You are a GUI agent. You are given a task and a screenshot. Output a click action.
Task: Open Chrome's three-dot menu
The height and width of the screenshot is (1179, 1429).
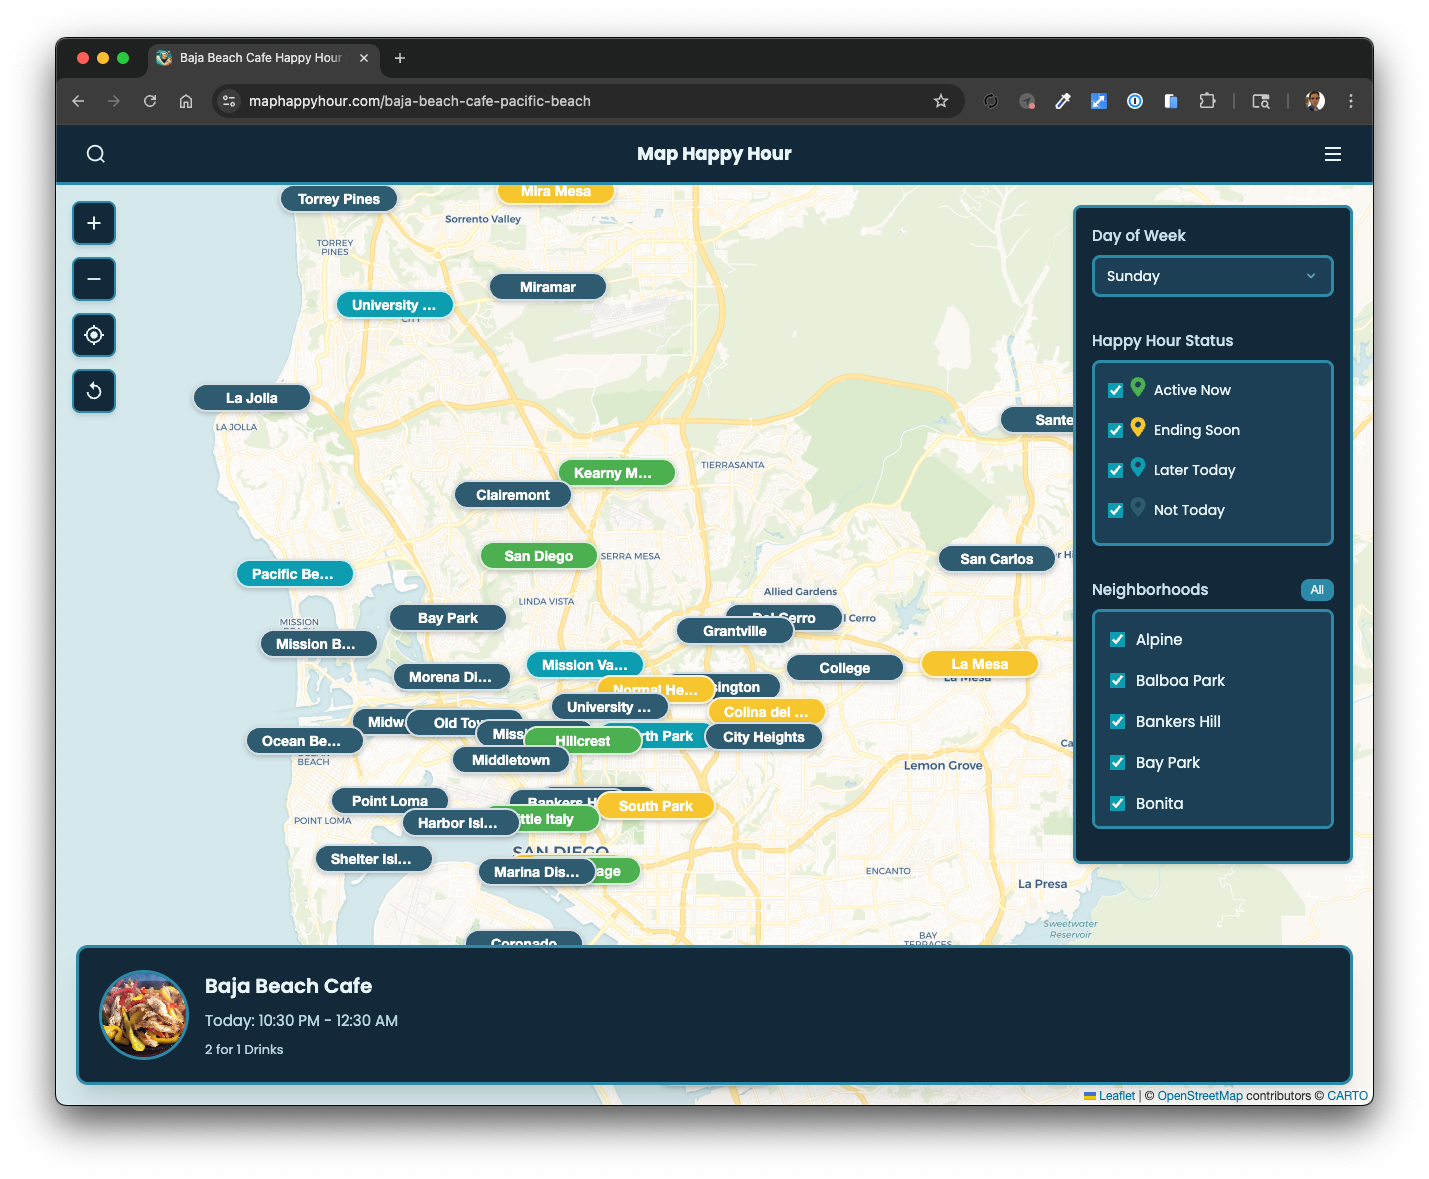(1351, 100)
